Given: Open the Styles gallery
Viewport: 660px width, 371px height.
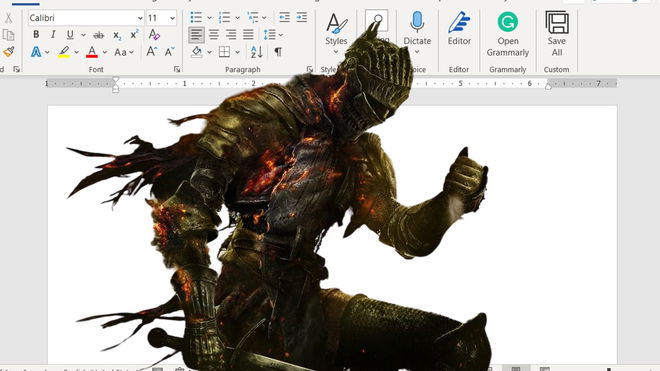Looking at the screenshot, I should [336, 34].
